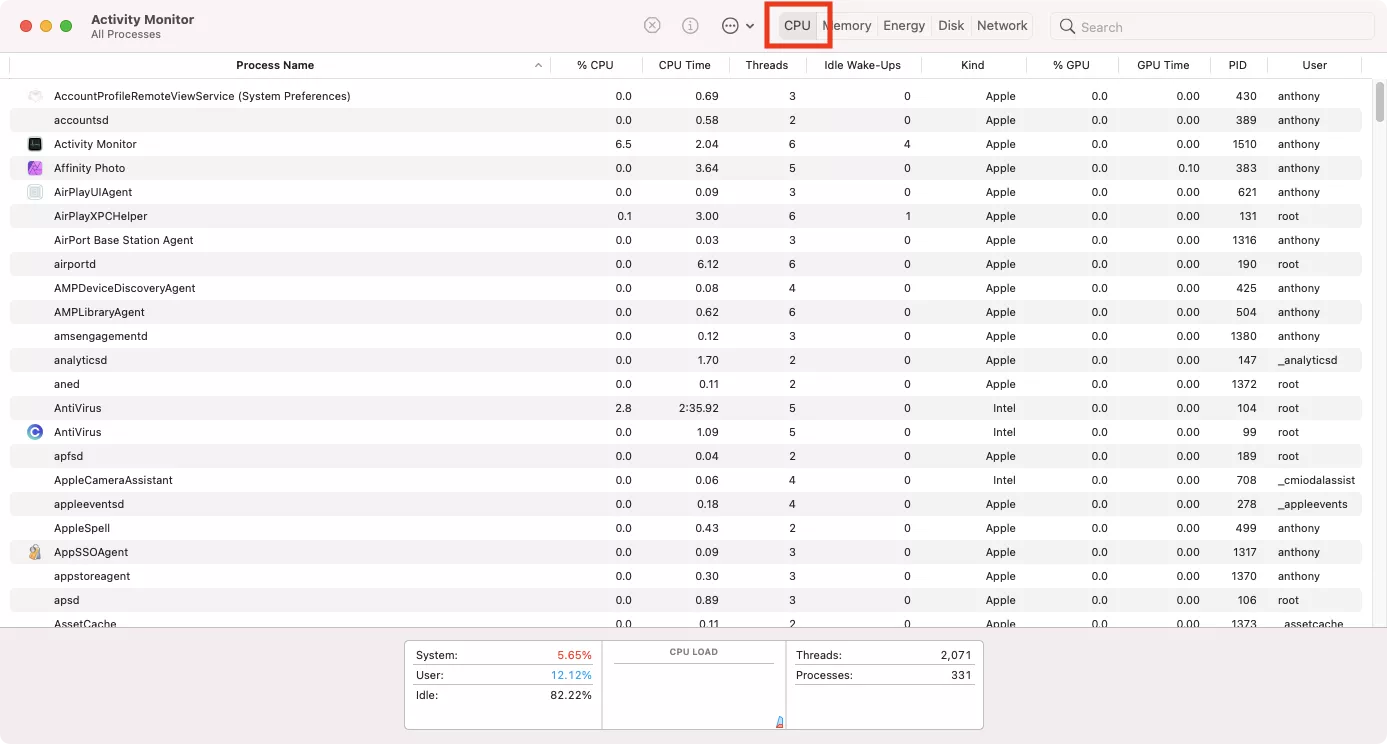Viewport: 1387px width, 744px height.
Task: Click the AppSSOAgent lock icon
Action: pos(33,551)
